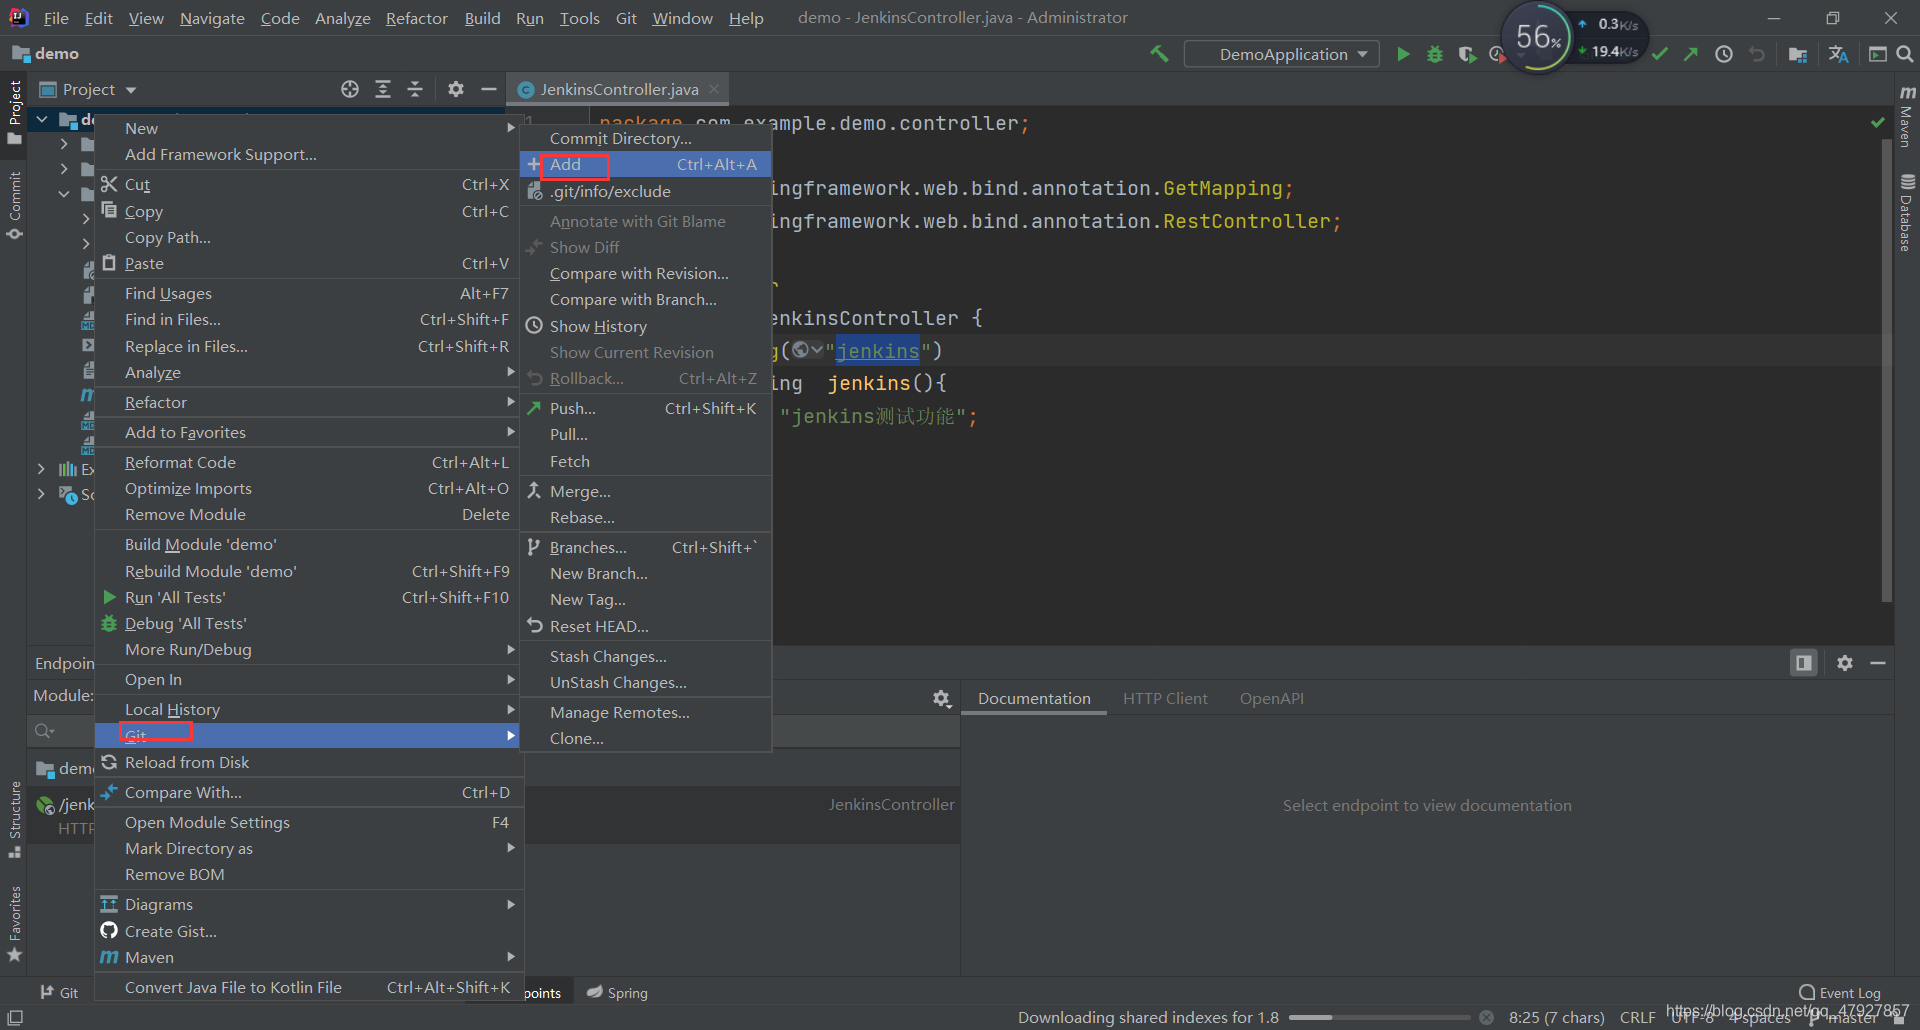The width and height of the screenshot is (1920, 1030).
Task: Expand the Refactor submenu
Action: click(x=309, y=402)
